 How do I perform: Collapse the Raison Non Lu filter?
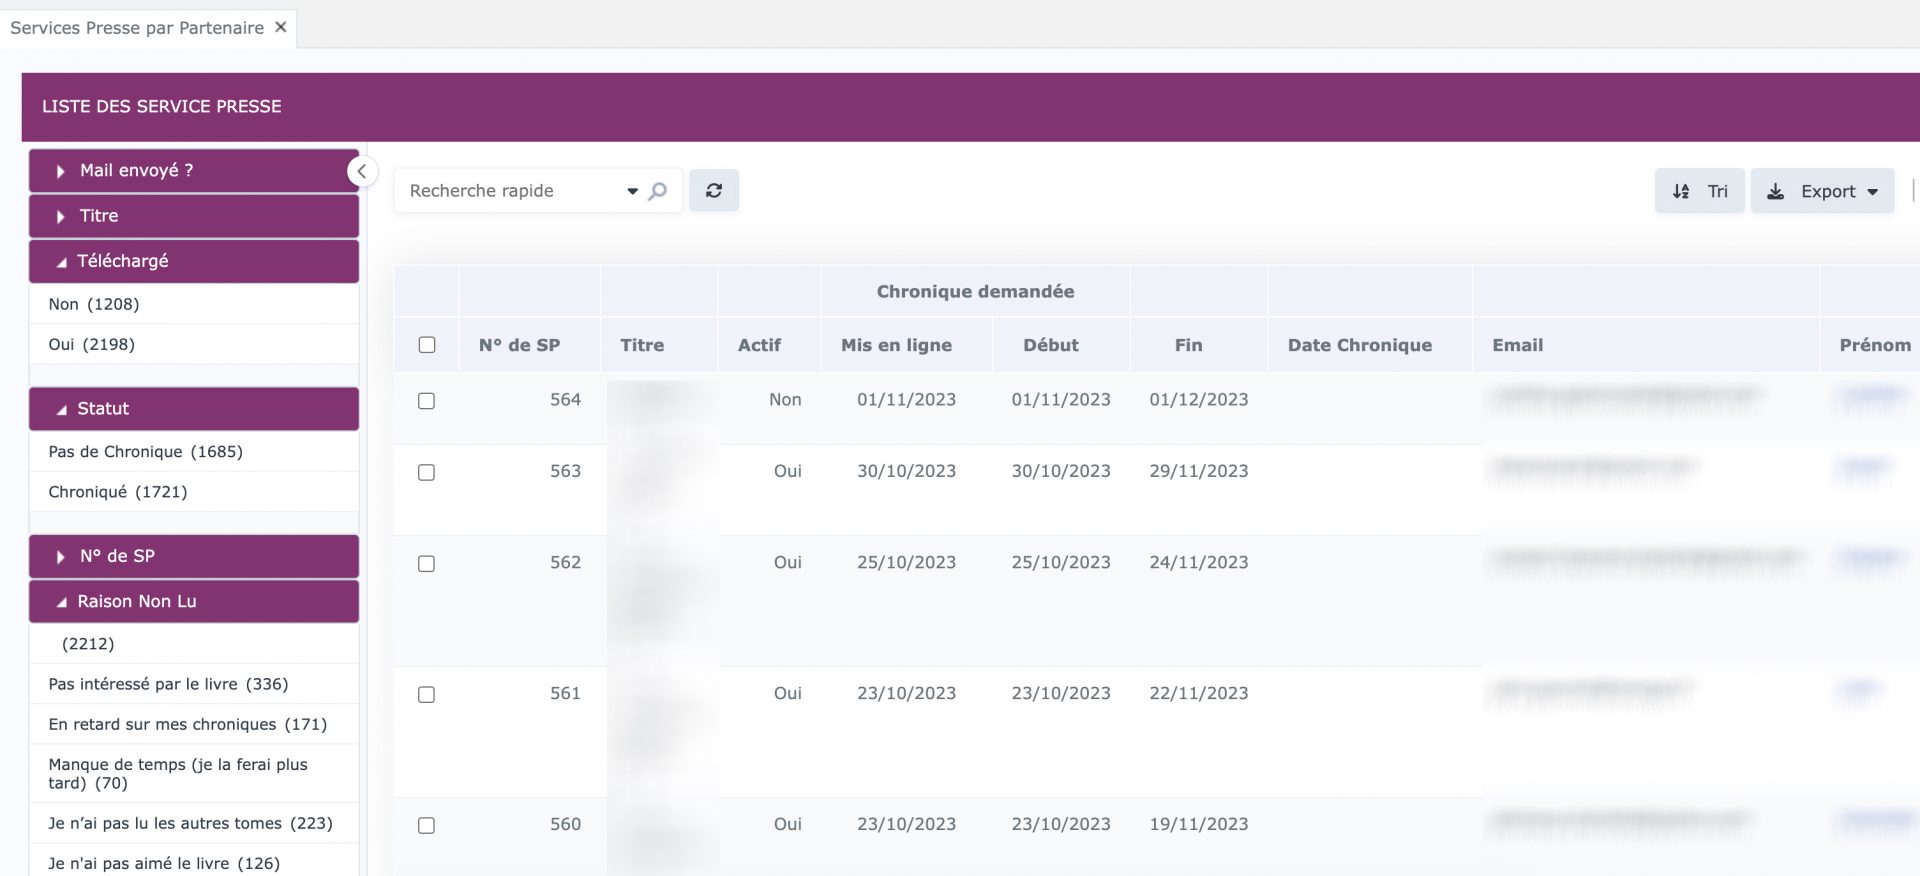click(x=194, y=601)
